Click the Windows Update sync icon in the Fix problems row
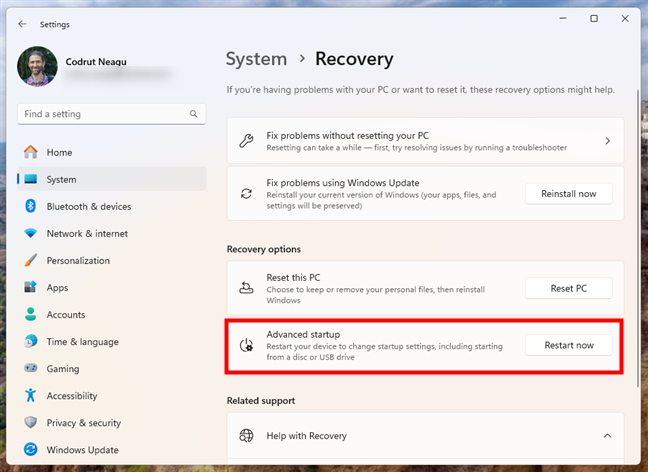648x472 pixels. click(x=246, y=193)
